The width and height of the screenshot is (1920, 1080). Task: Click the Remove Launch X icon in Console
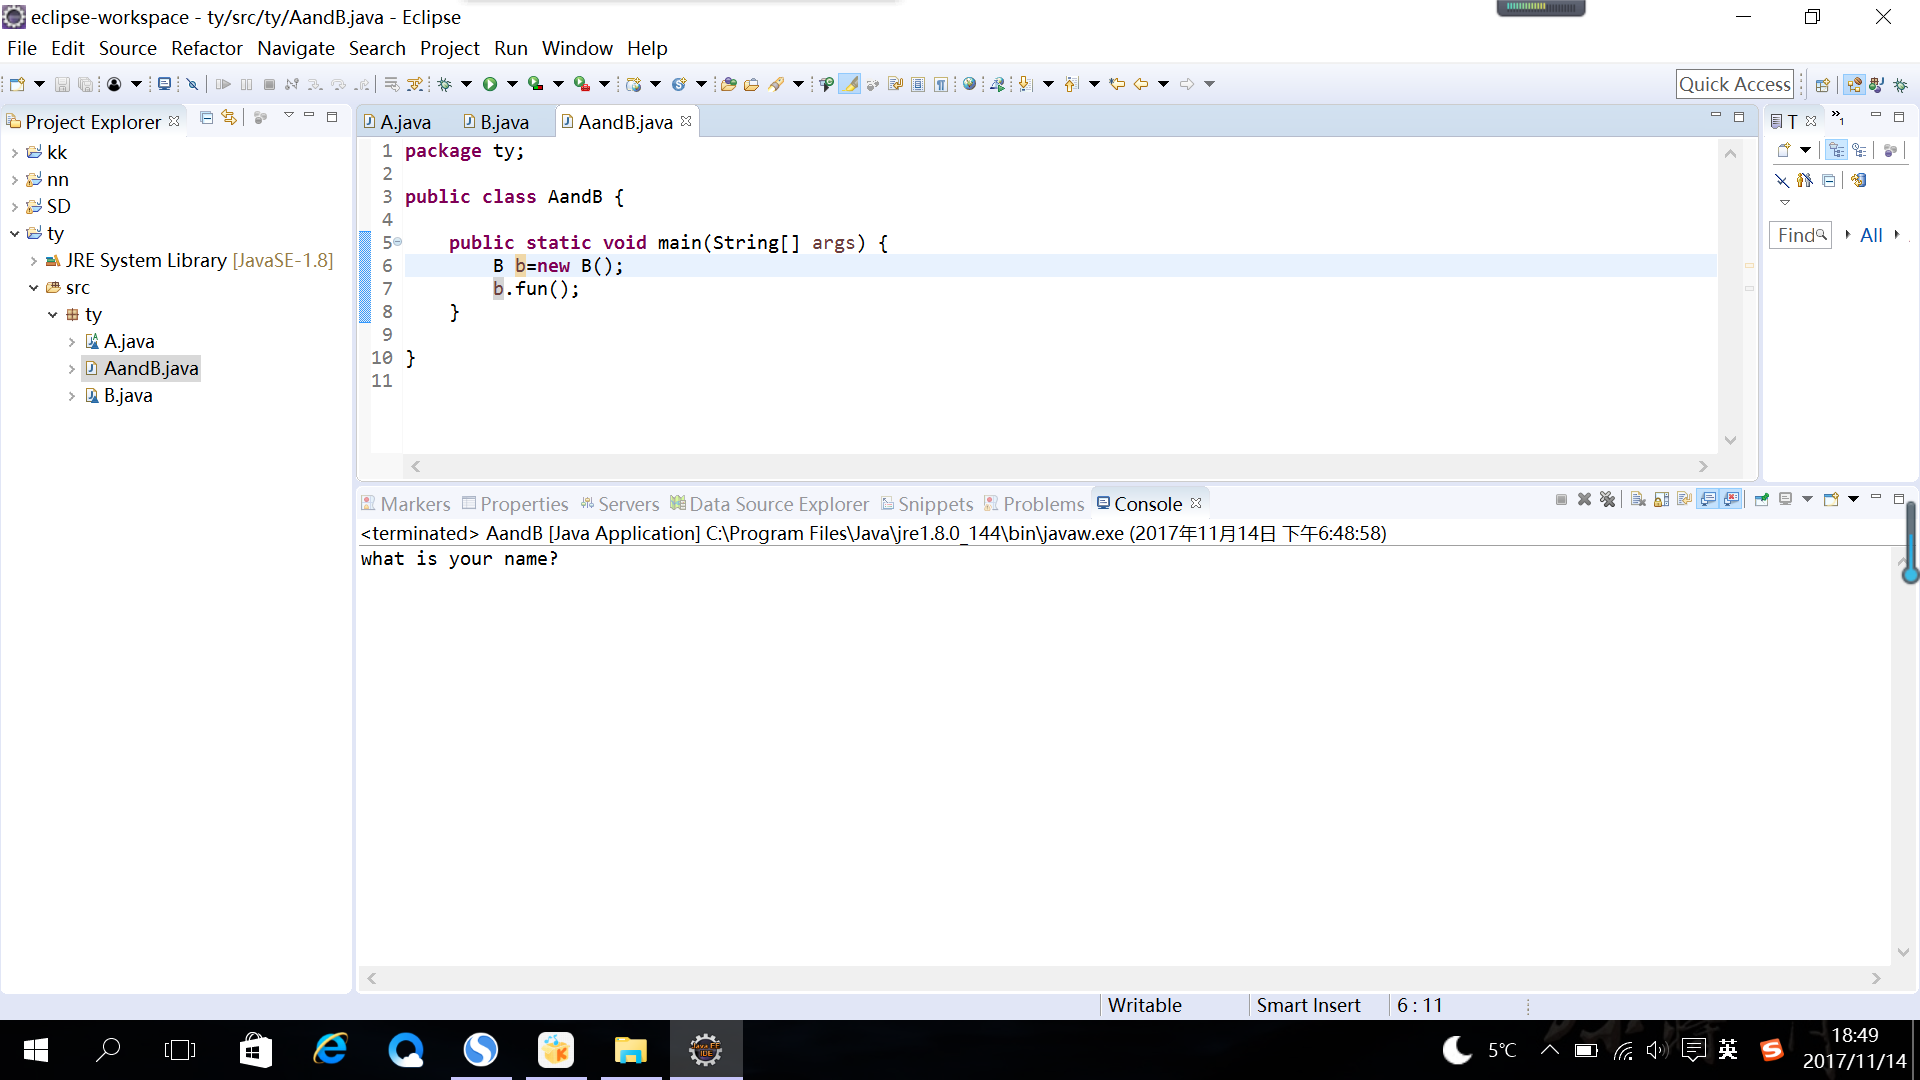pyautogui.click(x=1584, y=499)
